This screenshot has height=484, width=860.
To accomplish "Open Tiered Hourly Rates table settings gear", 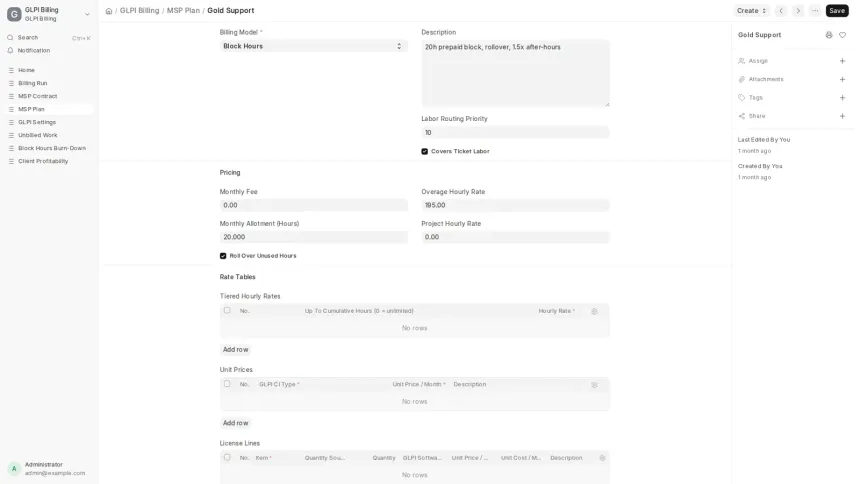I will pyautogui.click(x=594, y=311).
